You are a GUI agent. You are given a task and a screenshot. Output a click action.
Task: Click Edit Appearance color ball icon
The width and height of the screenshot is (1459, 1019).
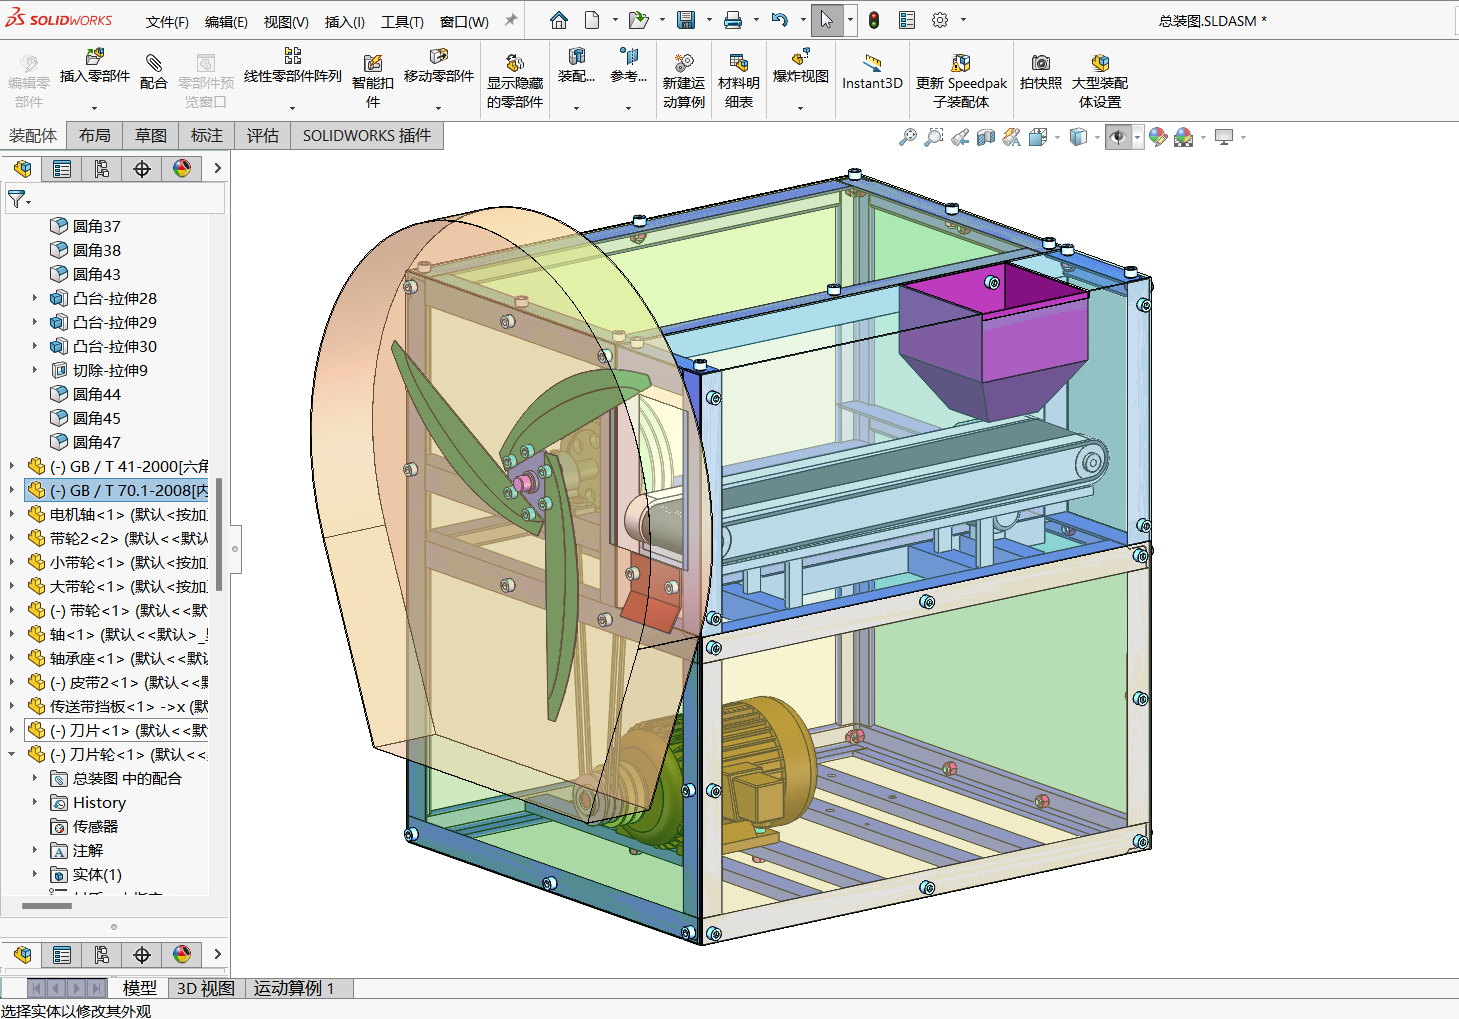pyautogui.click(x=1158, y=137)
